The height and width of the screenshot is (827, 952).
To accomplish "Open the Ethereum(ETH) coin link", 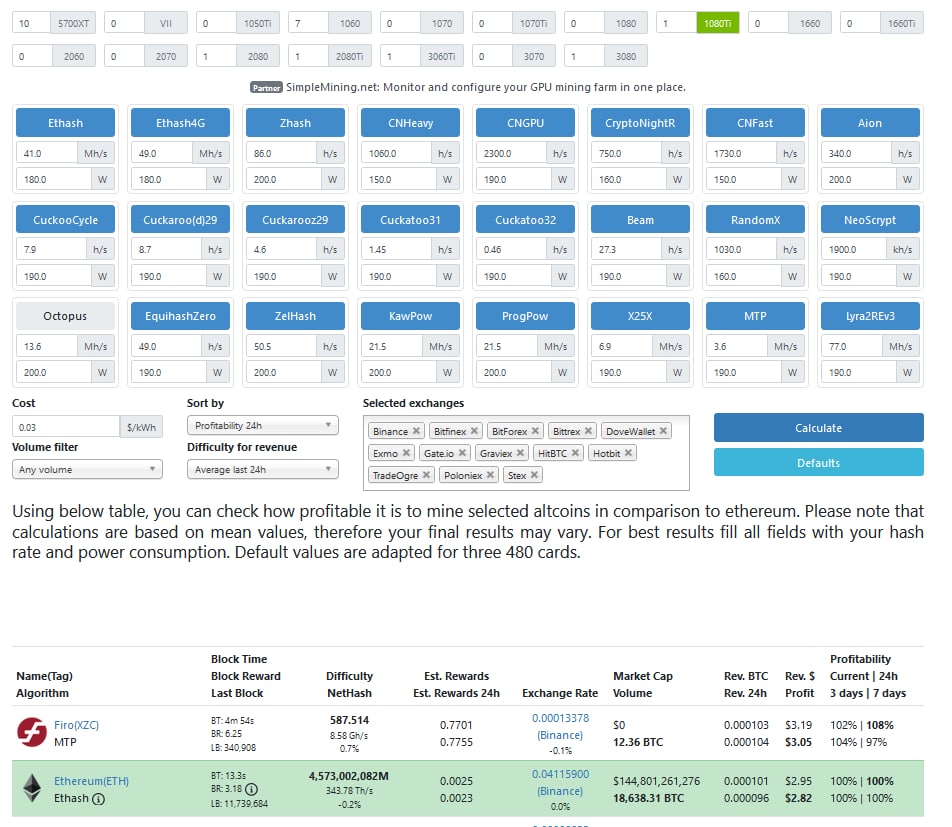I will tap(92, 781).
